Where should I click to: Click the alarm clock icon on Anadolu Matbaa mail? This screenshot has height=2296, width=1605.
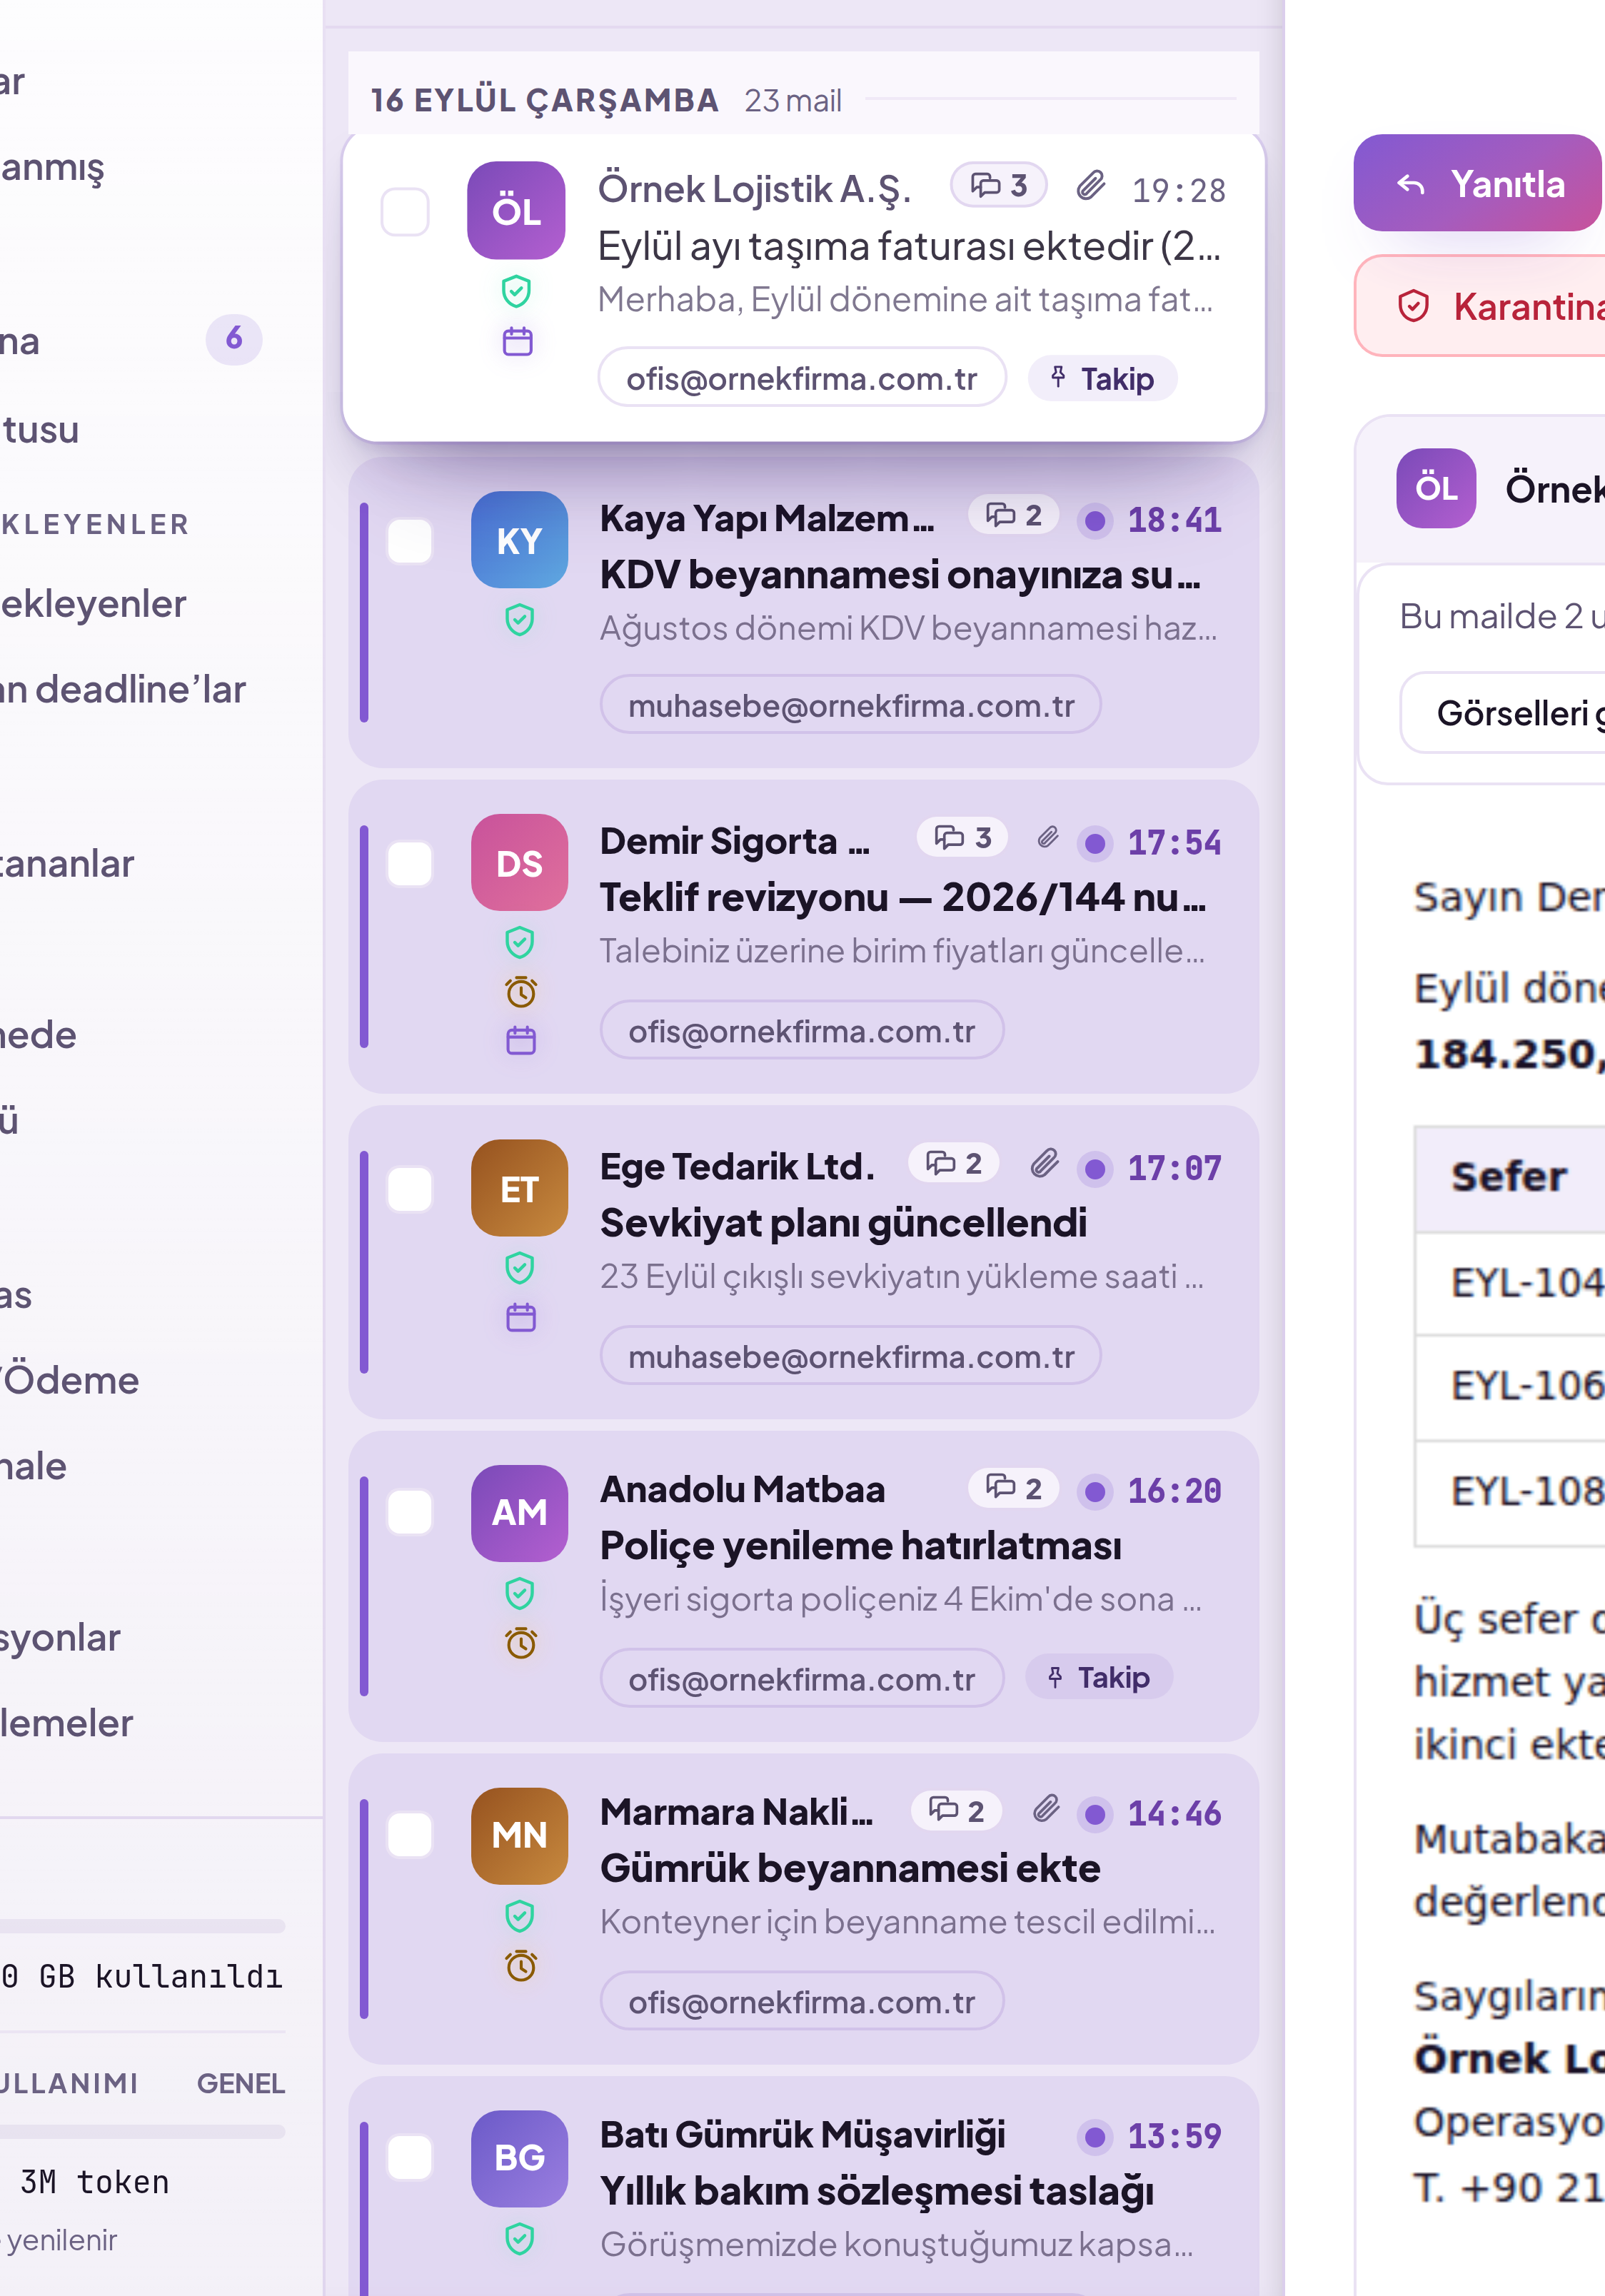521,1643
